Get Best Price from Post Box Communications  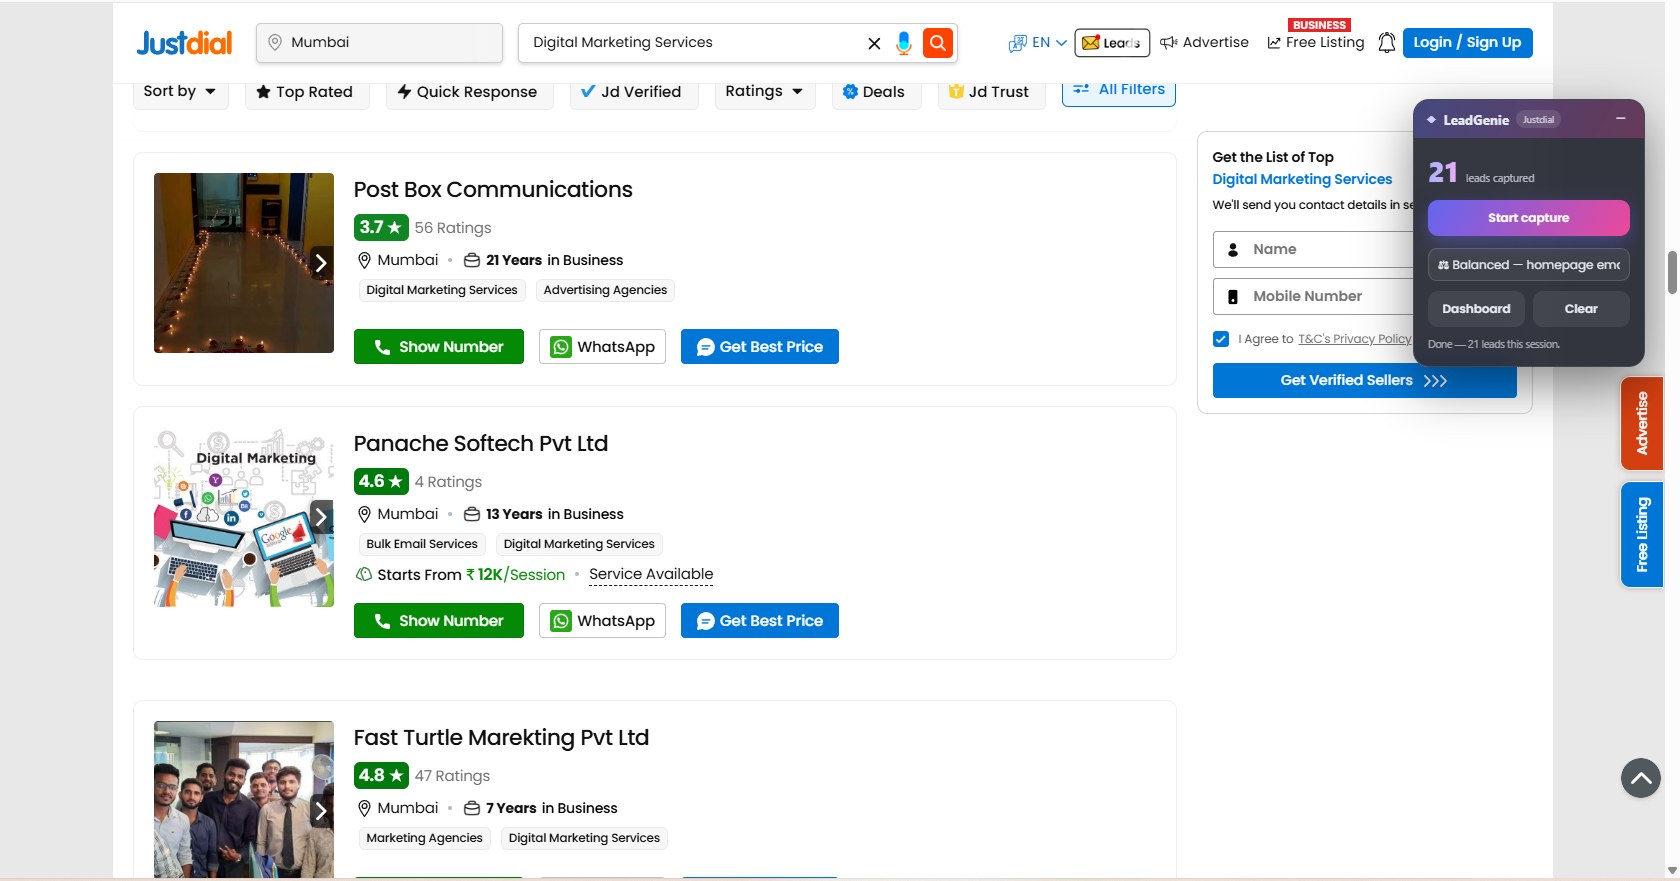tap(760, 347)
